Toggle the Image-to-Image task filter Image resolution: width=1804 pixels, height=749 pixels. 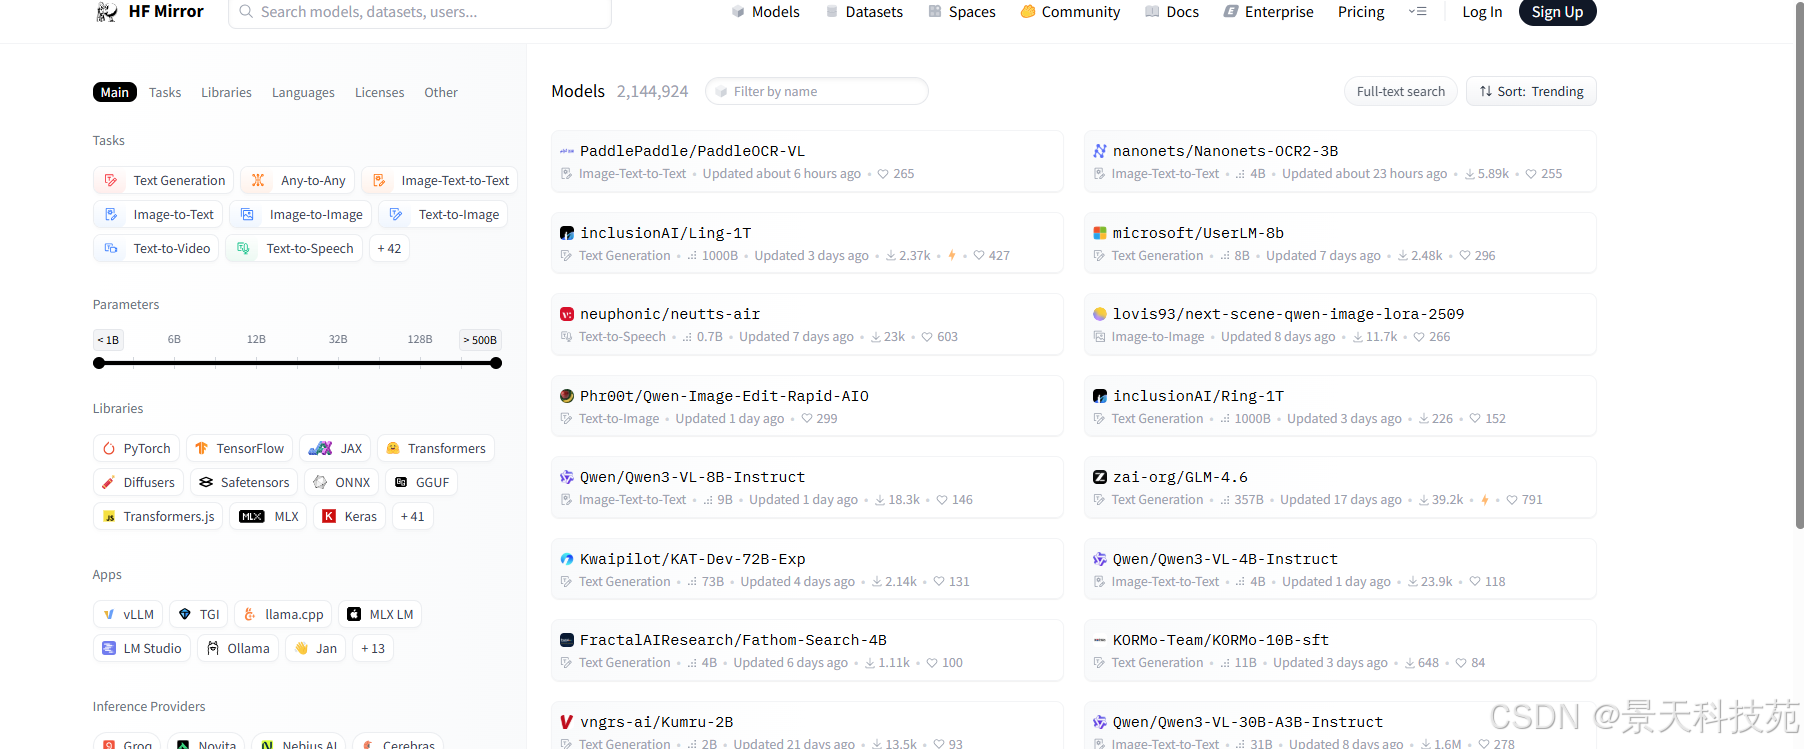point(301,215)
